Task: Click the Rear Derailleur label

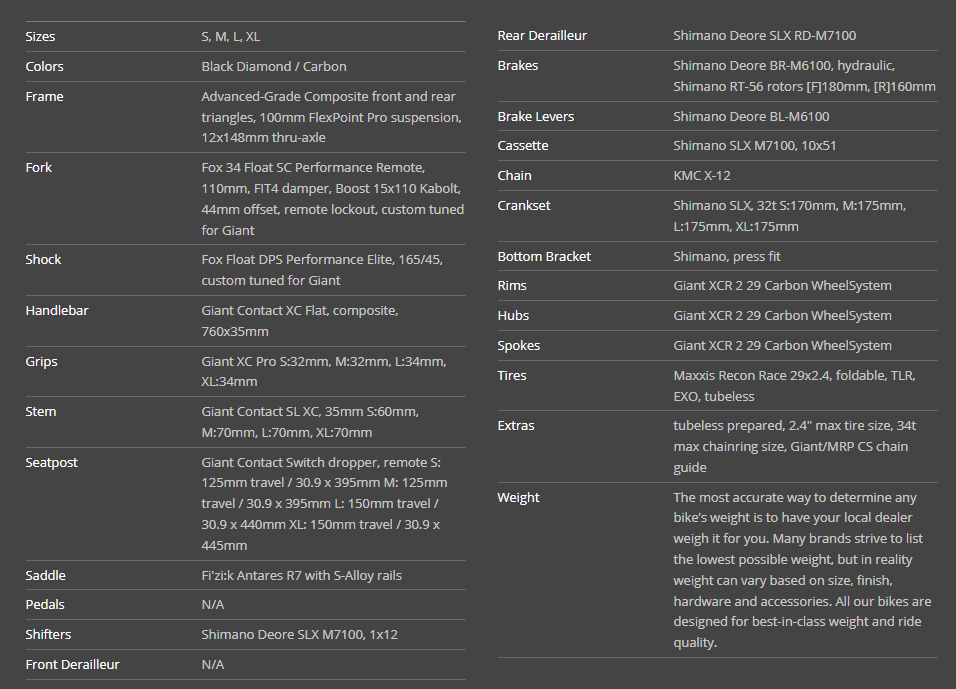Action: 542,36
